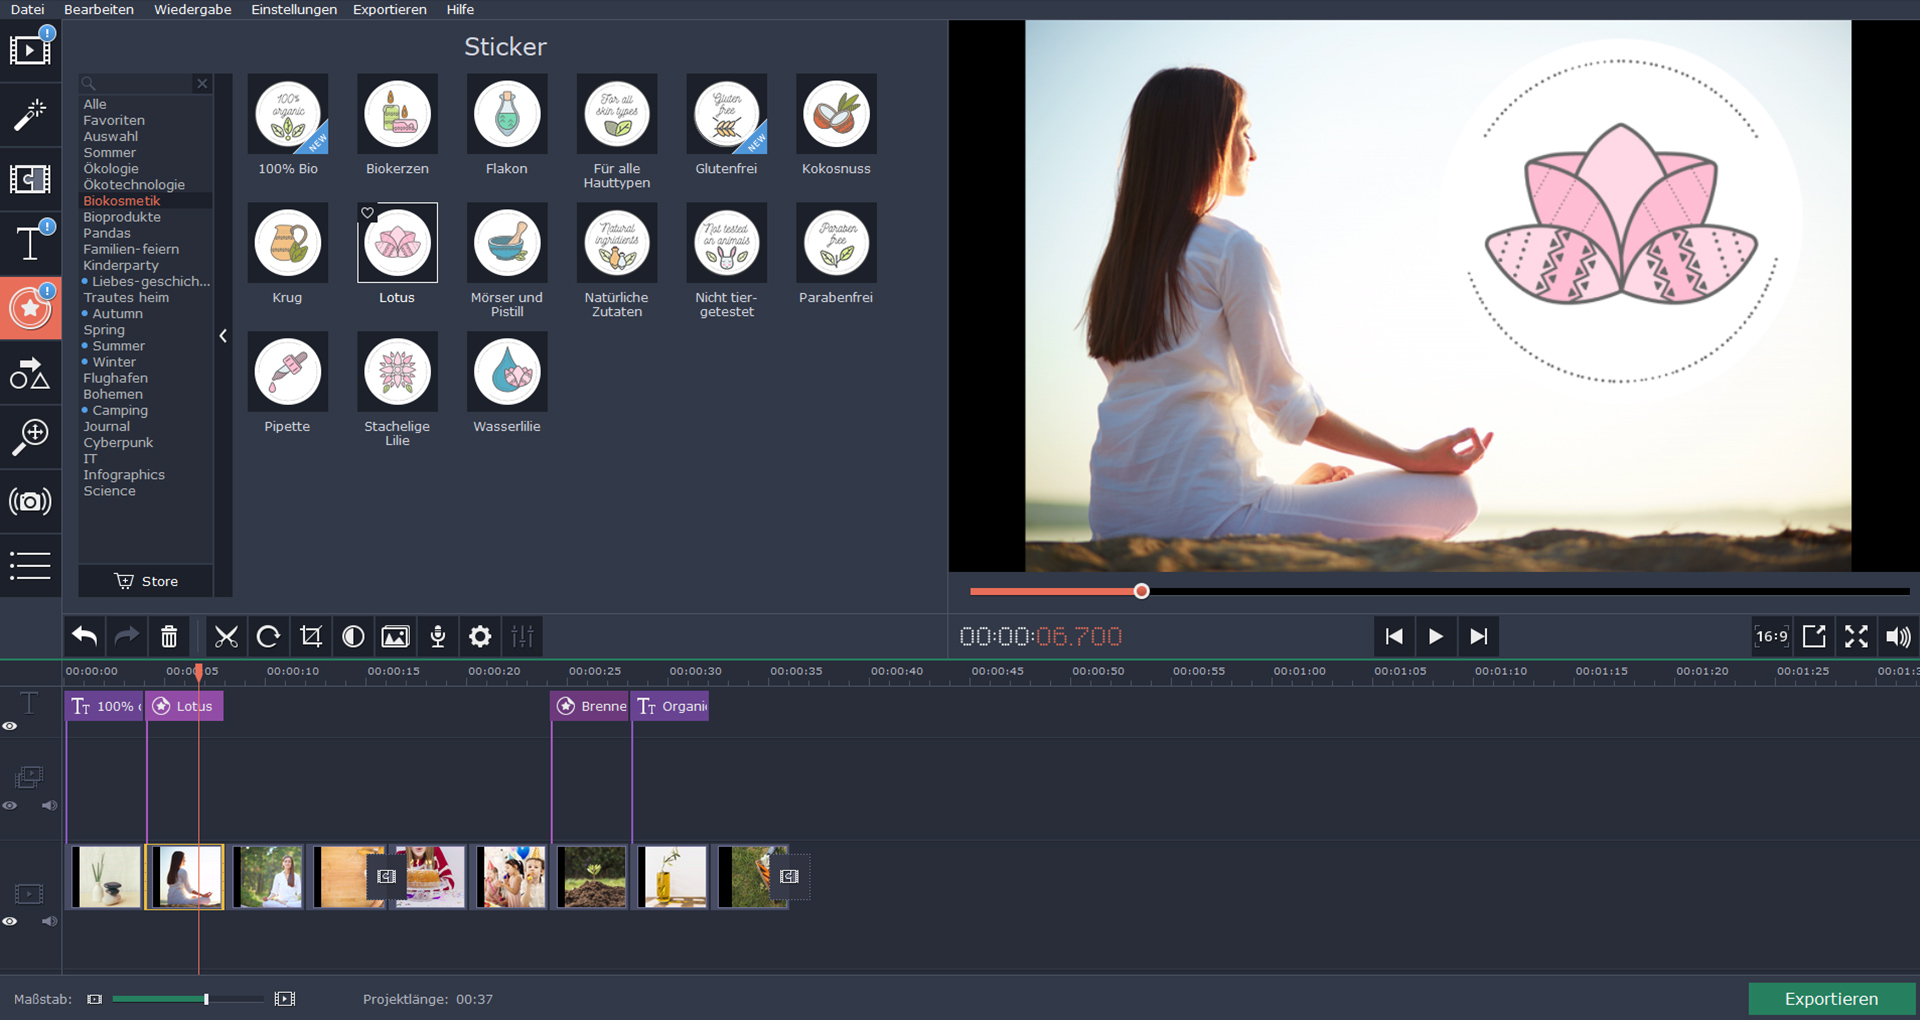Expand the Biokosmetik category

pyautogui.click(x=121, y=201)
